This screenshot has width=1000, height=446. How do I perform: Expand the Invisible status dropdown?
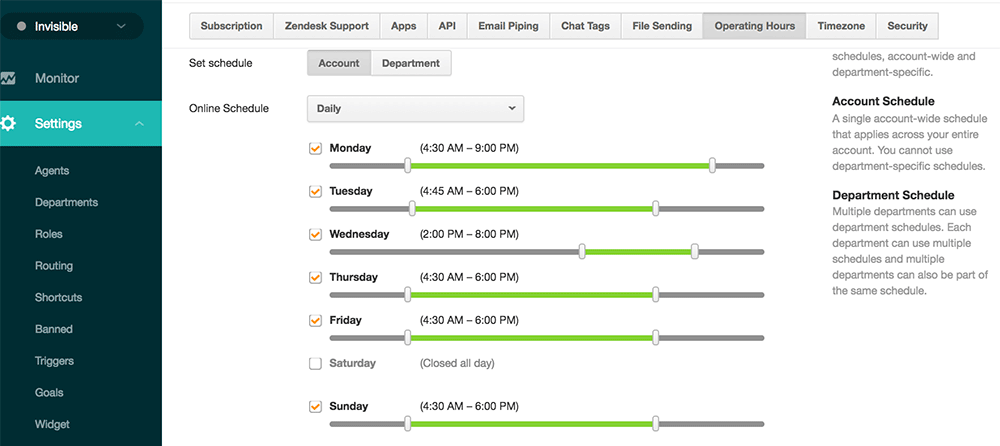point(121,27)
